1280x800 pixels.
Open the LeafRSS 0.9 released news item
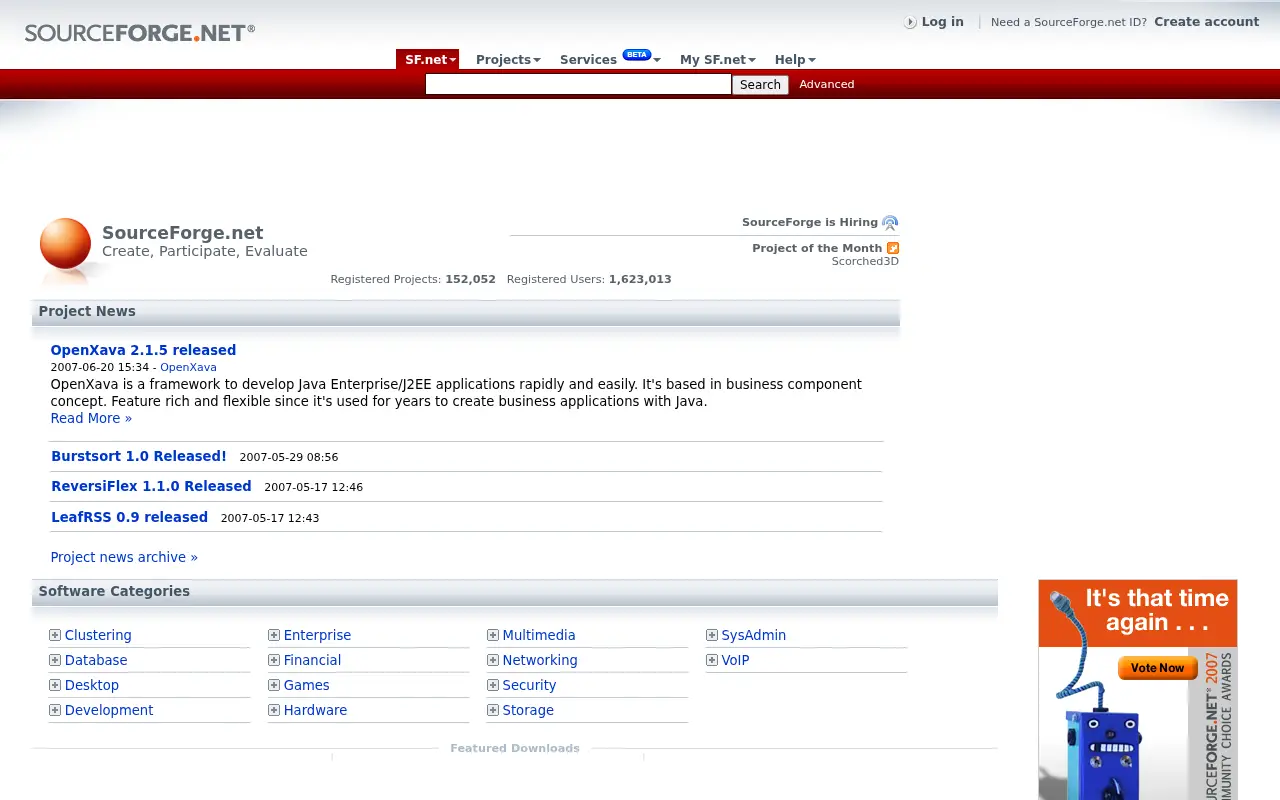tap(129, 517)
